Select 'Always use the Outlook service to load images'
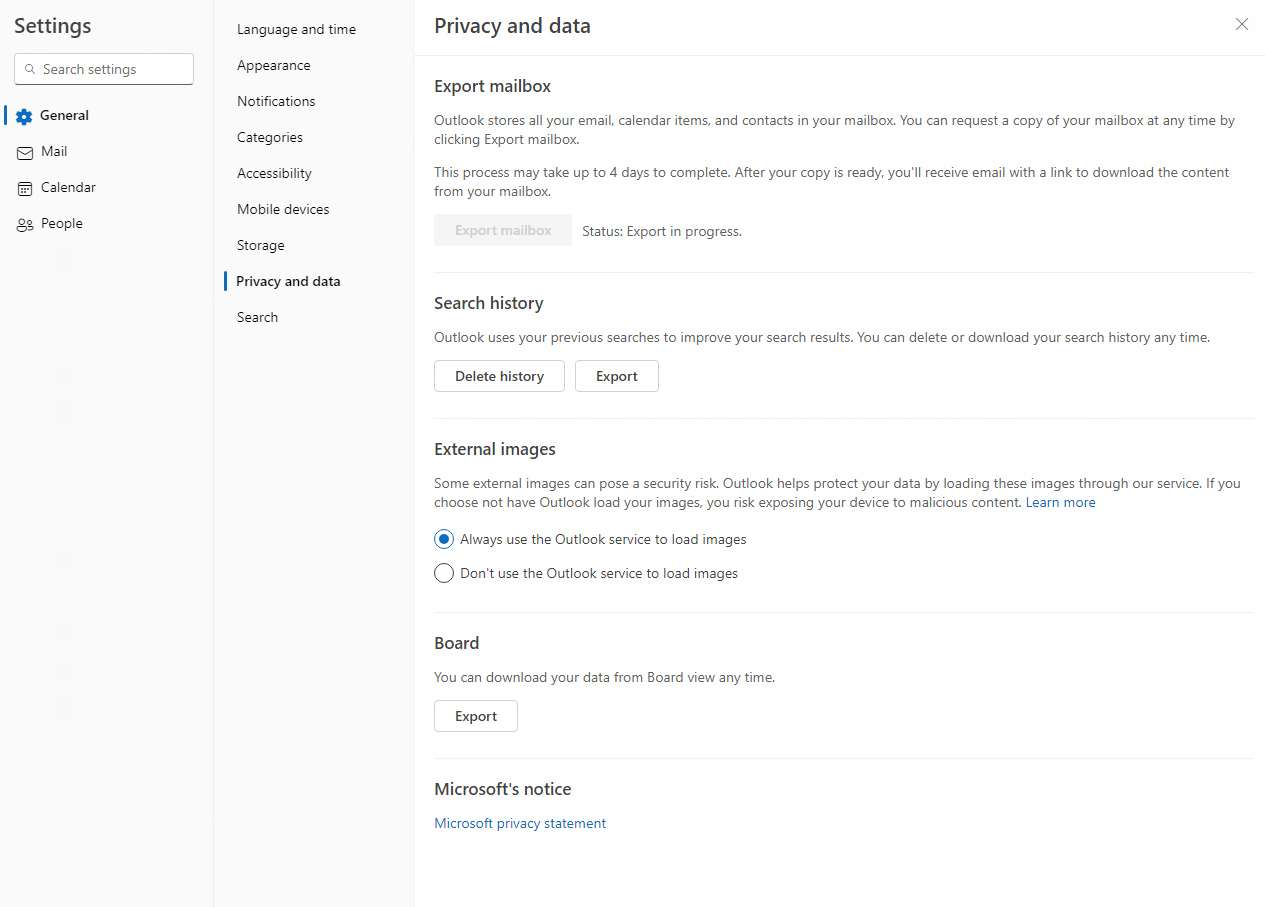The width and height of the screenshot is (1265, 907). click(x=443, y=538)
